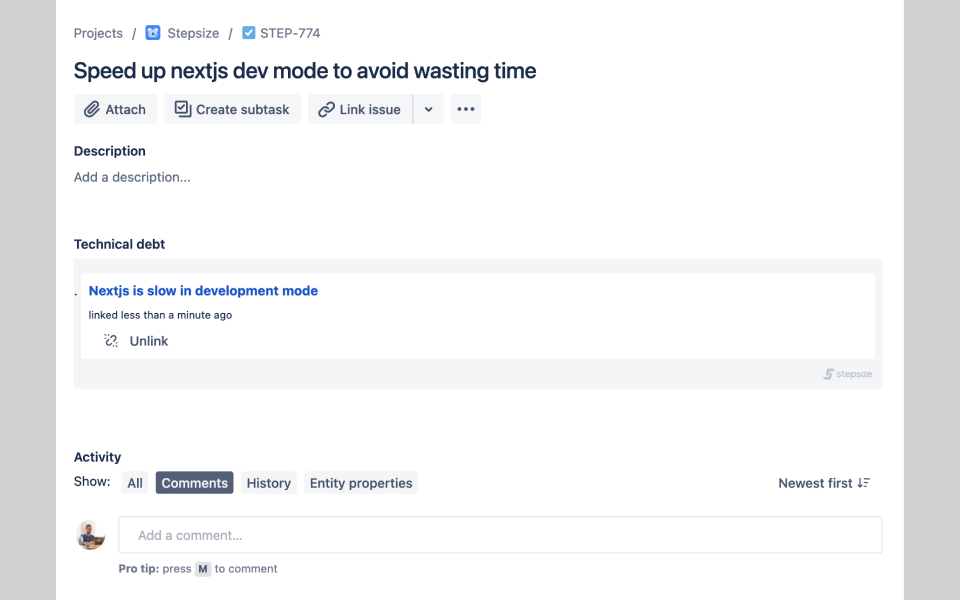960x600 pixels.
Task: Open the Entity properties tab
Action: [361, 483]
